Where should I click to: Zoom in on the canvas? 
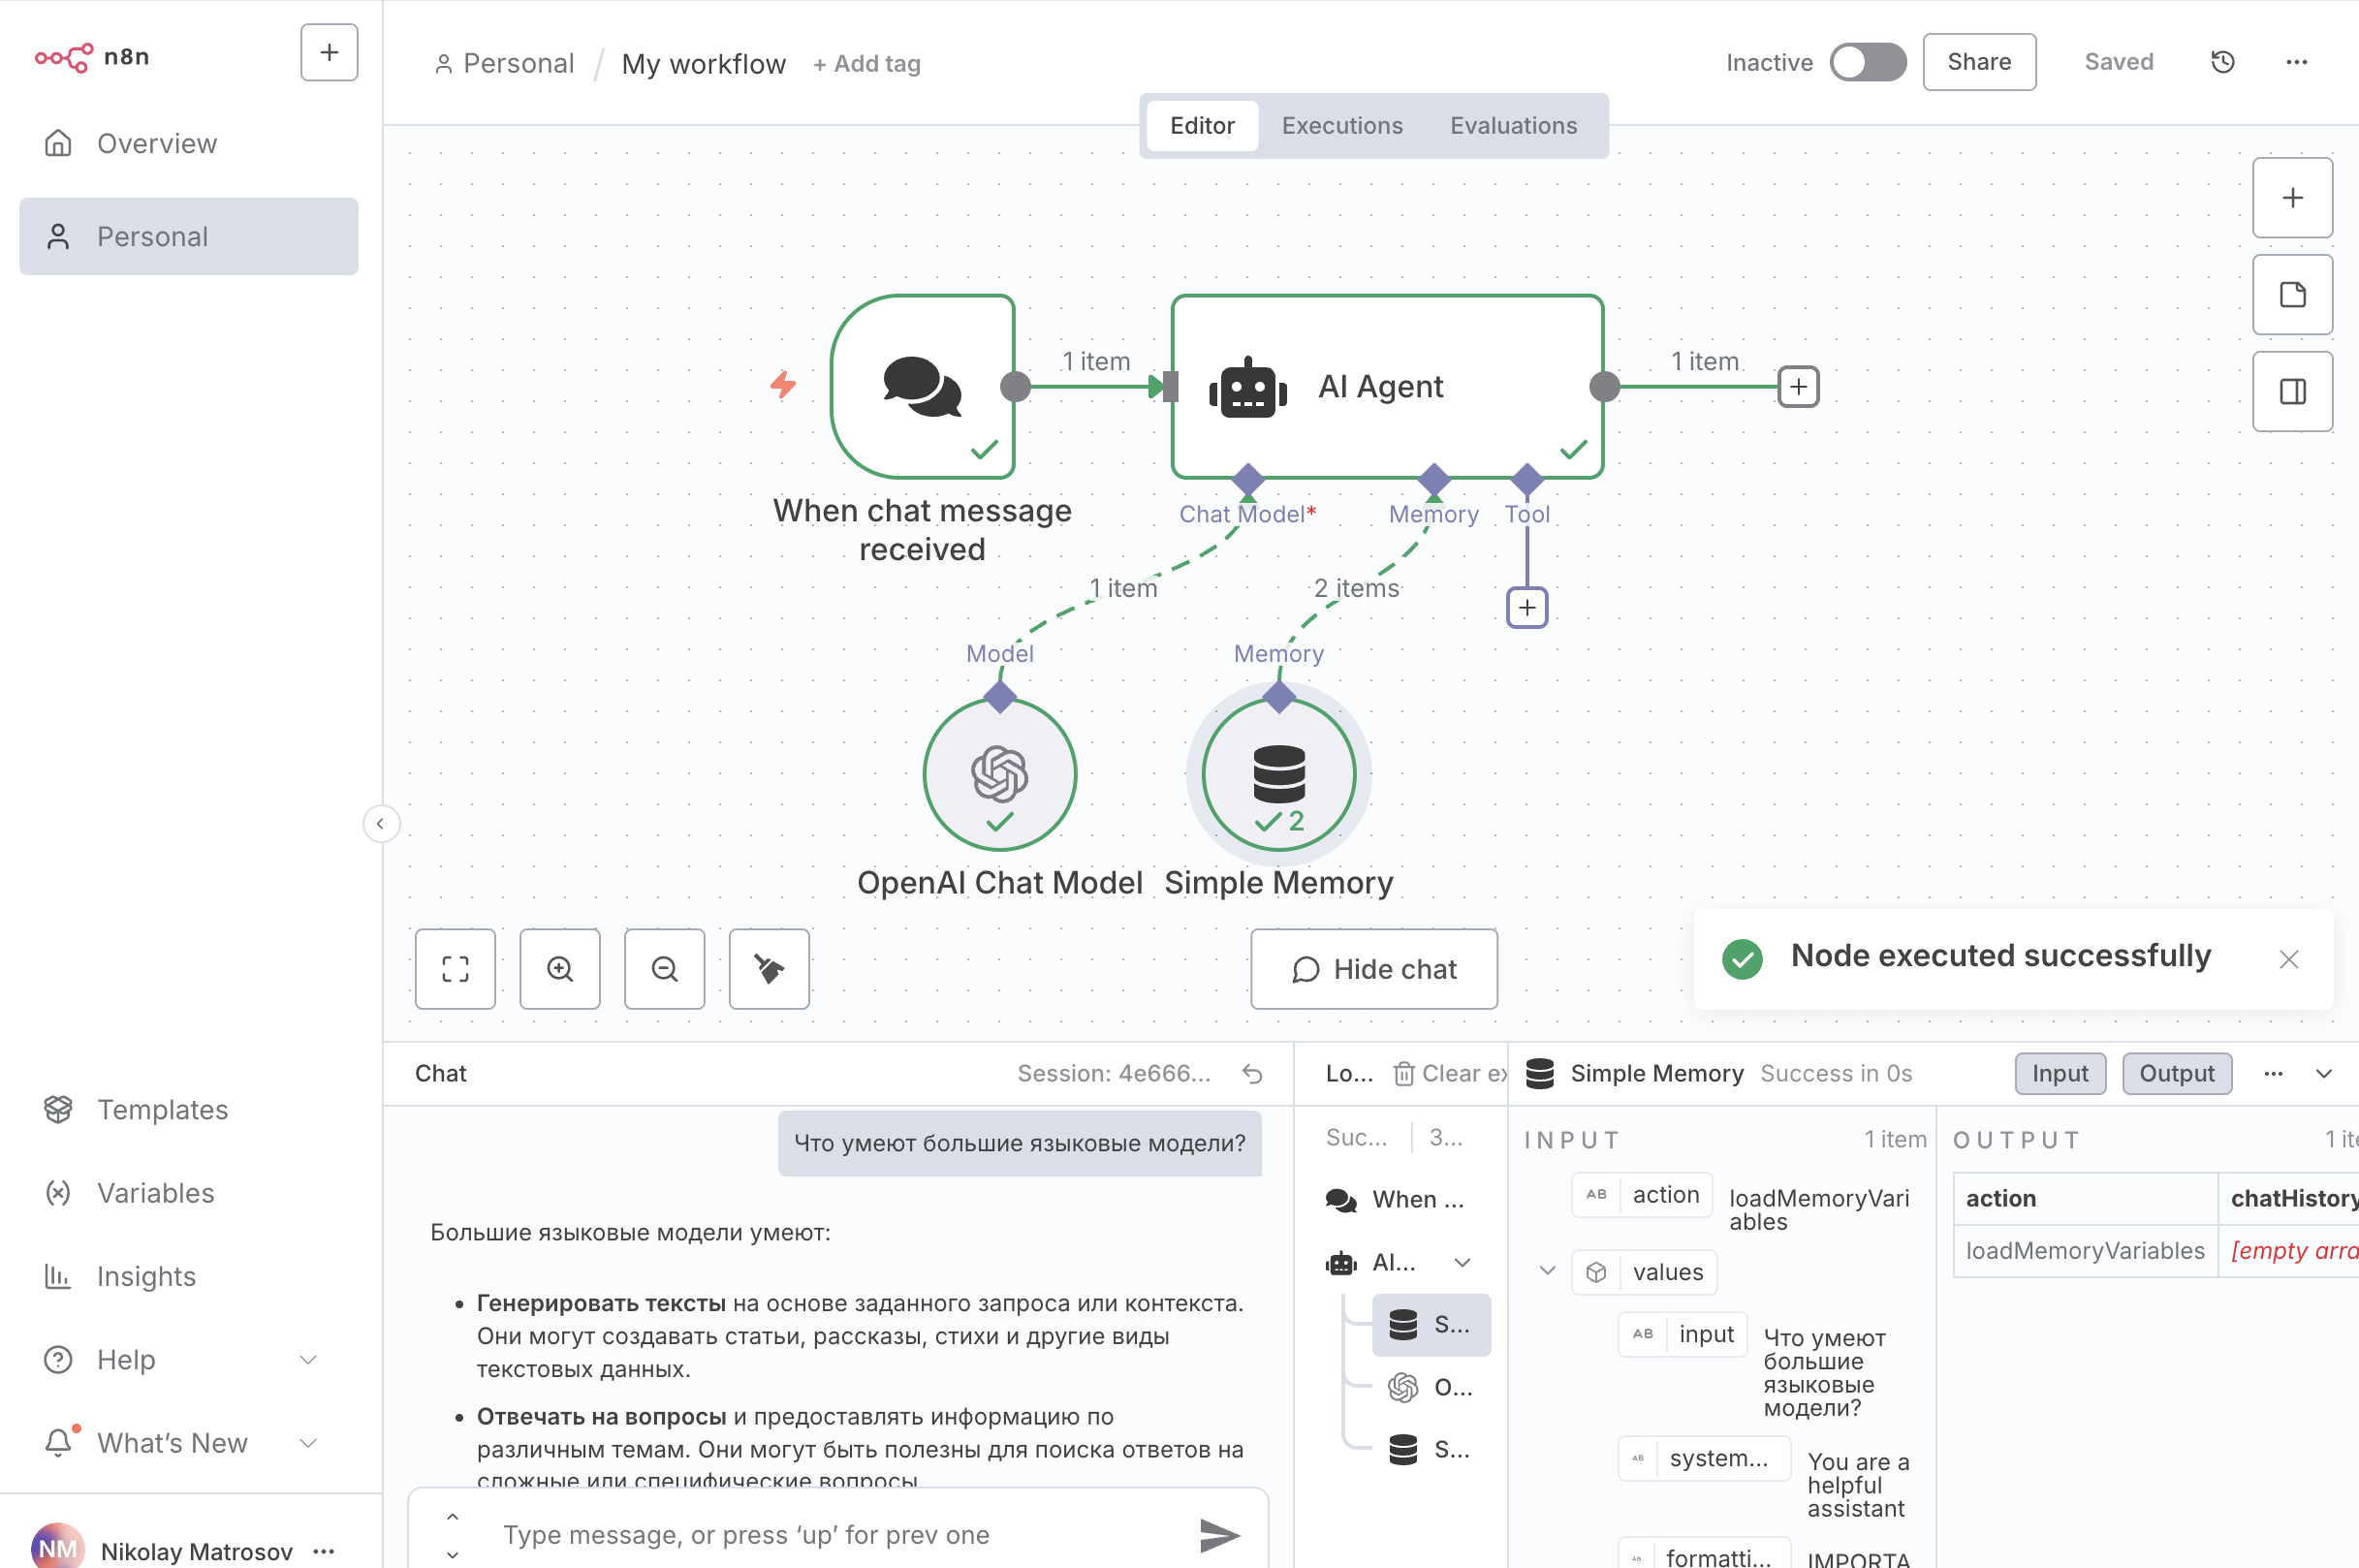click(x=560, y=969)
